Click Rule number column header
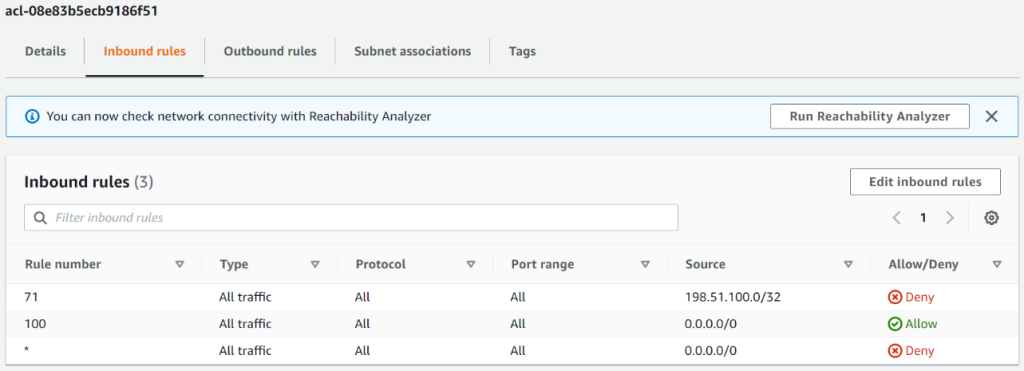The width and height of the screenshot is (1024, 371). (63, 265)
